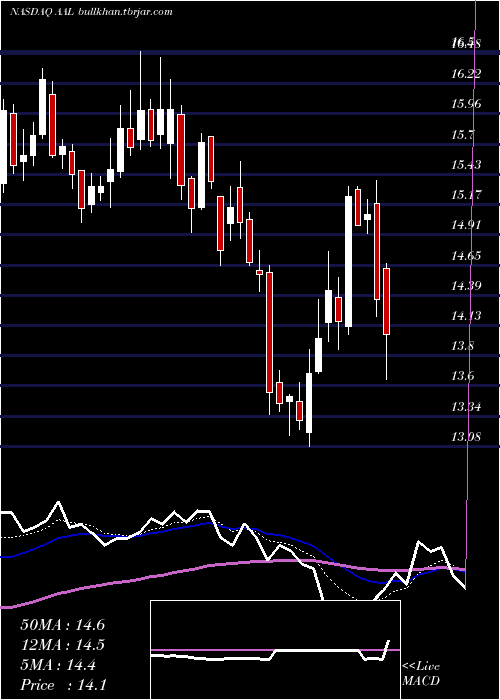Click the NASDAQ AAL chart title text
Viewport: 500px width, 700px height.
[x=91, y=12]
